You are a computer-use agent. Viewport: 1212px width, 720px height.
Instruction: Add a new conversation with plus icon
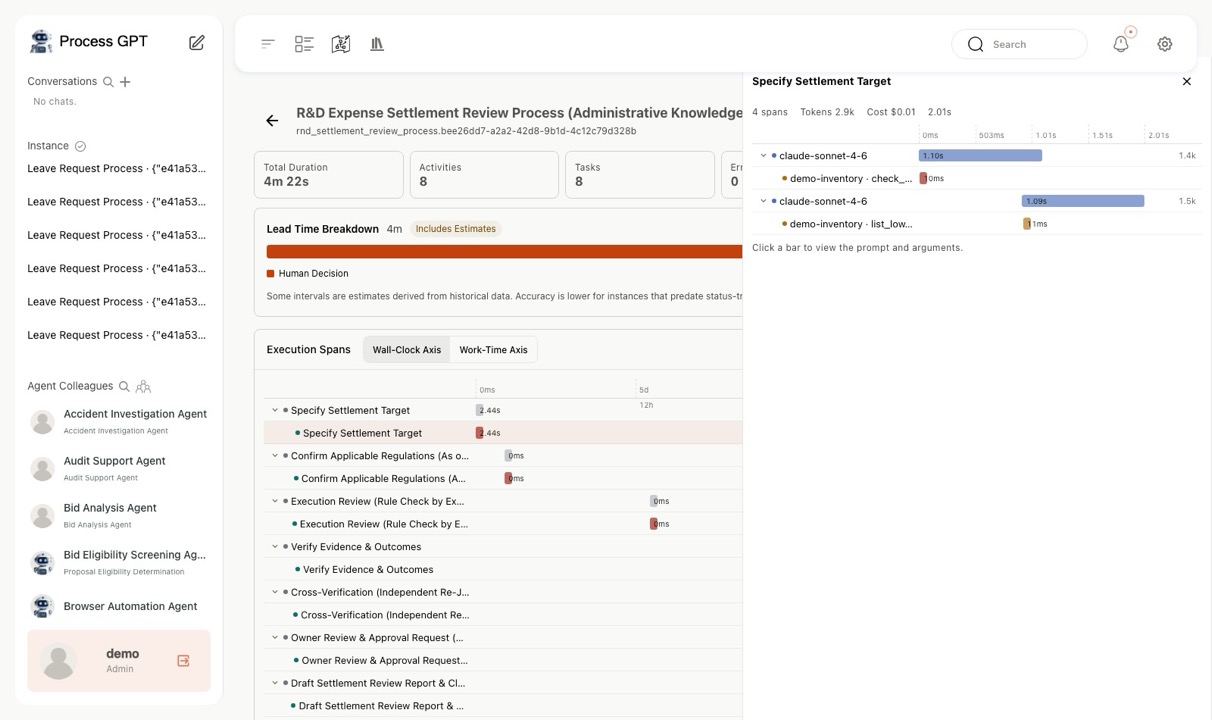(x=125, y=82)
